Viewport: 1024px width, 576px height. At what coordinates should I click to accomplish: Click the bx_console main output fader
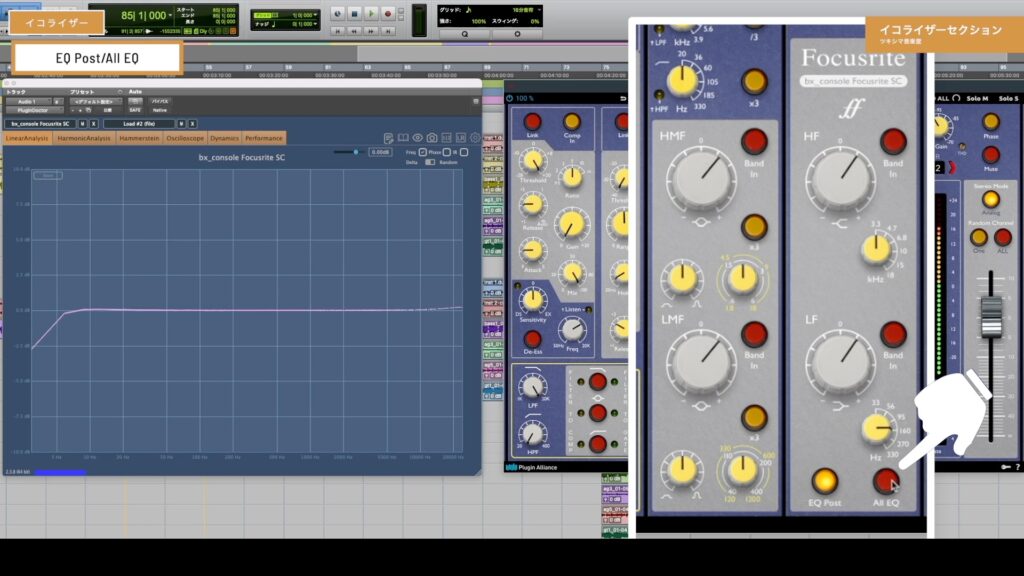(x=991, y=315)
